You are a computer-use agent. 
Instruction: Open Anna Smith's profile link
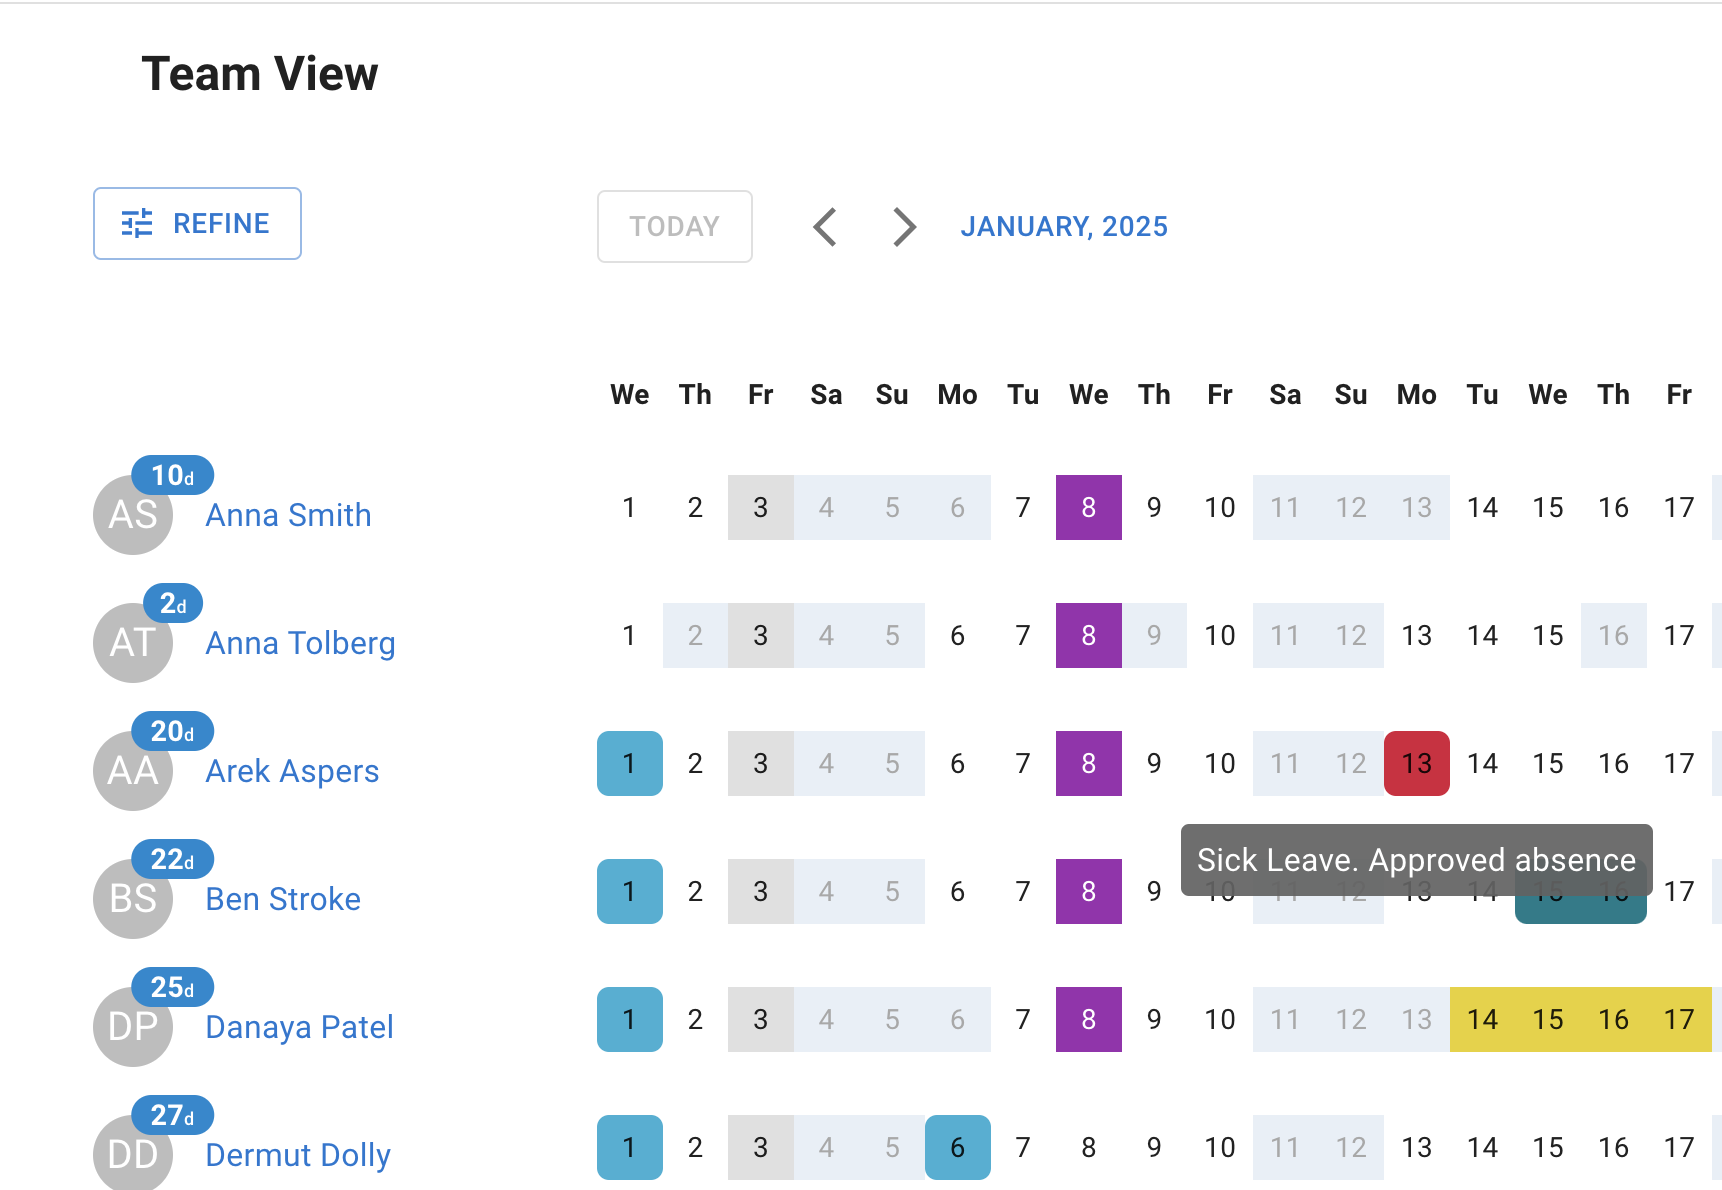[288, 515]
